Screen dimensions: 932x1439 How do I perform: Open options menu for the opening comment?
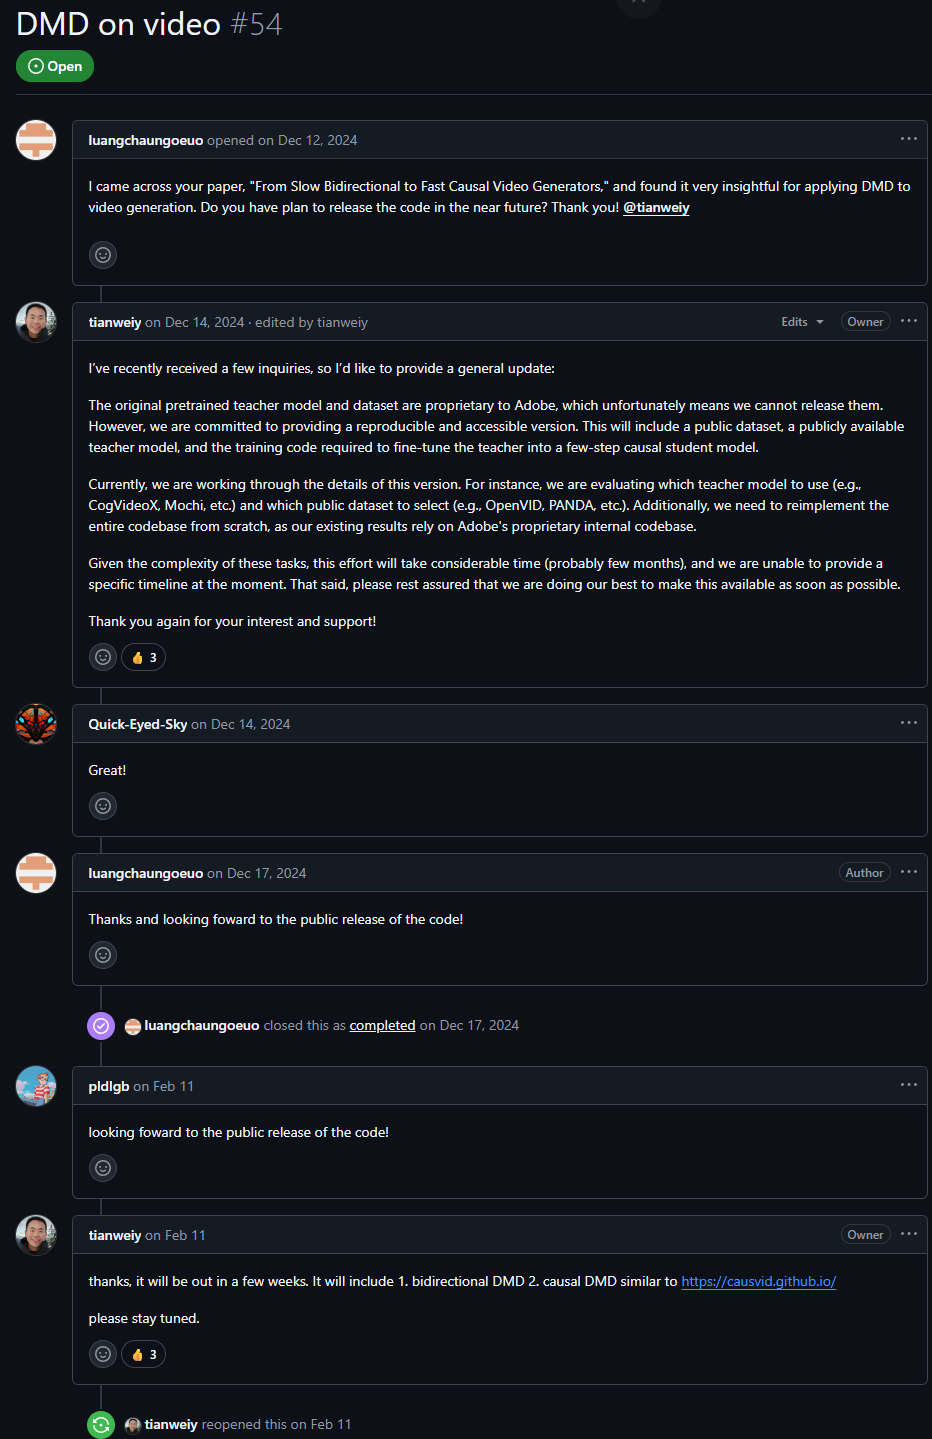coord(908,139)
